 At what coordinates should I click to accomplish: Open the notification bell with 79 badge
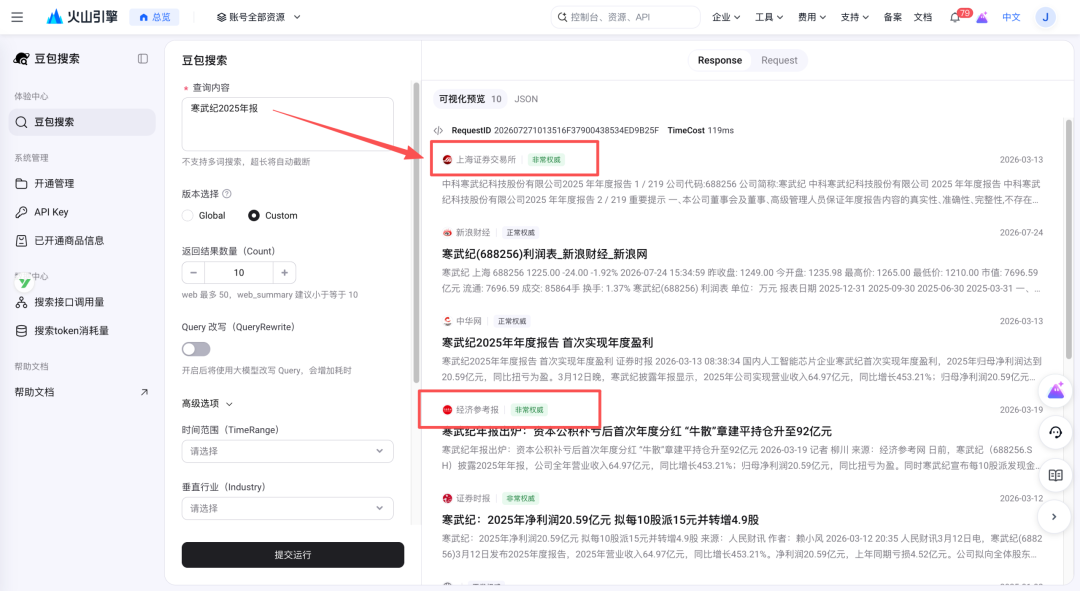(956, 17)
